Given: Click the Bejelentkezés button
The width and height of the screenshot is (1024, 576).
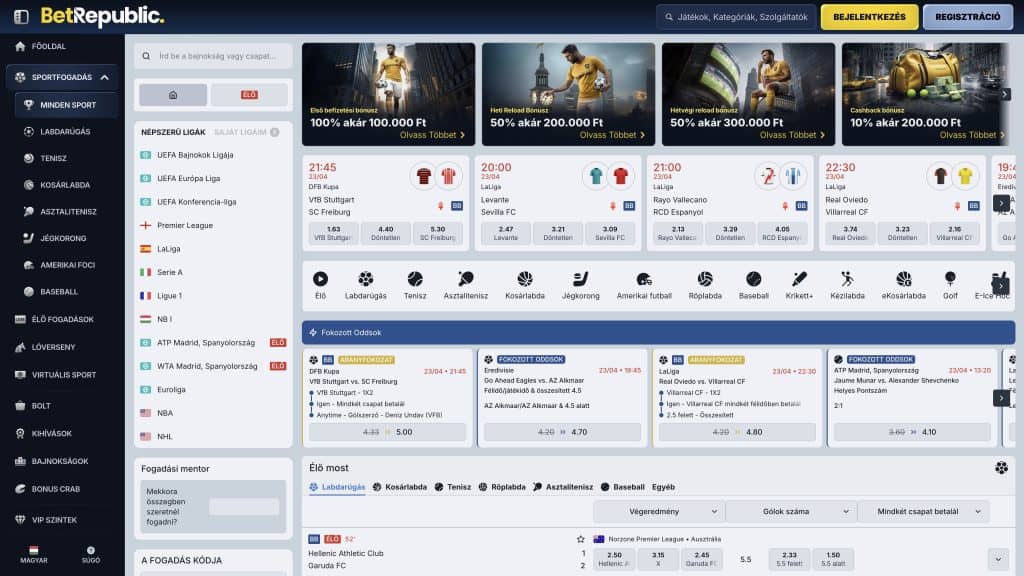Looking at the screenshot, I should [x=869, y=17].
